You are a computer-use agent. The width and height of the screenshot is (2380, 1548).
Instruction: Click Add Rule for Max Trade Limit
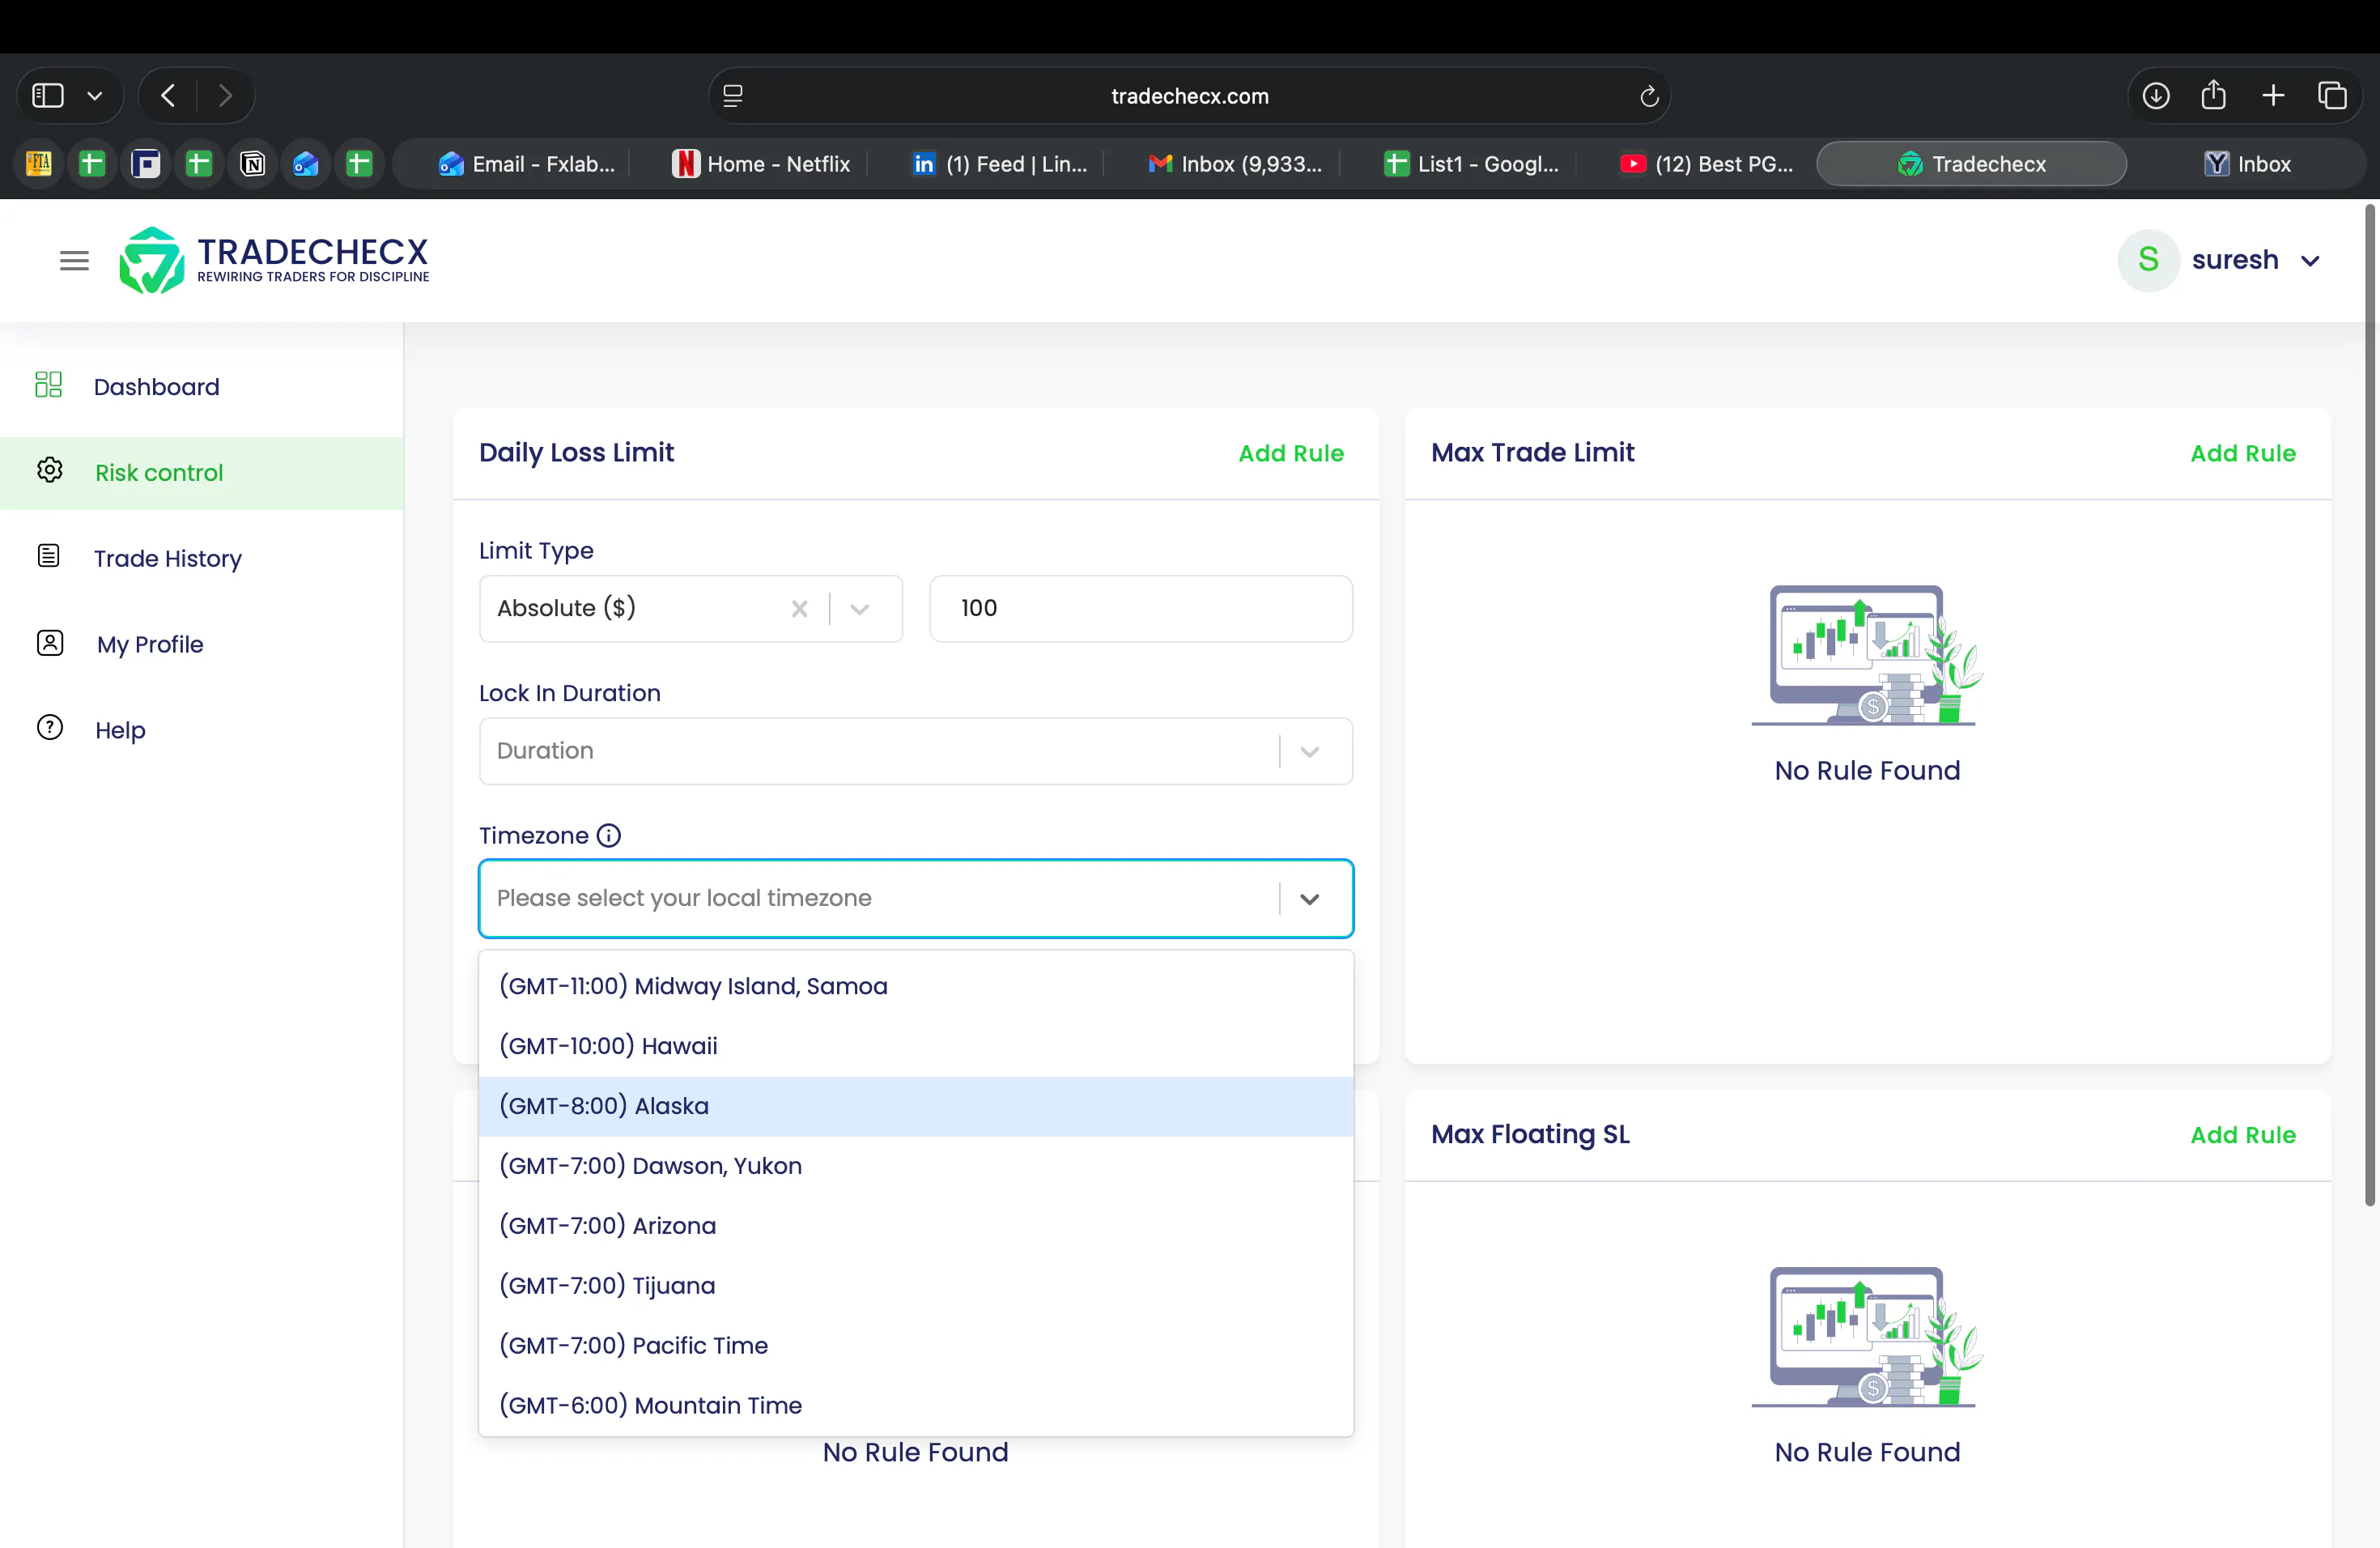point(2243,453)
